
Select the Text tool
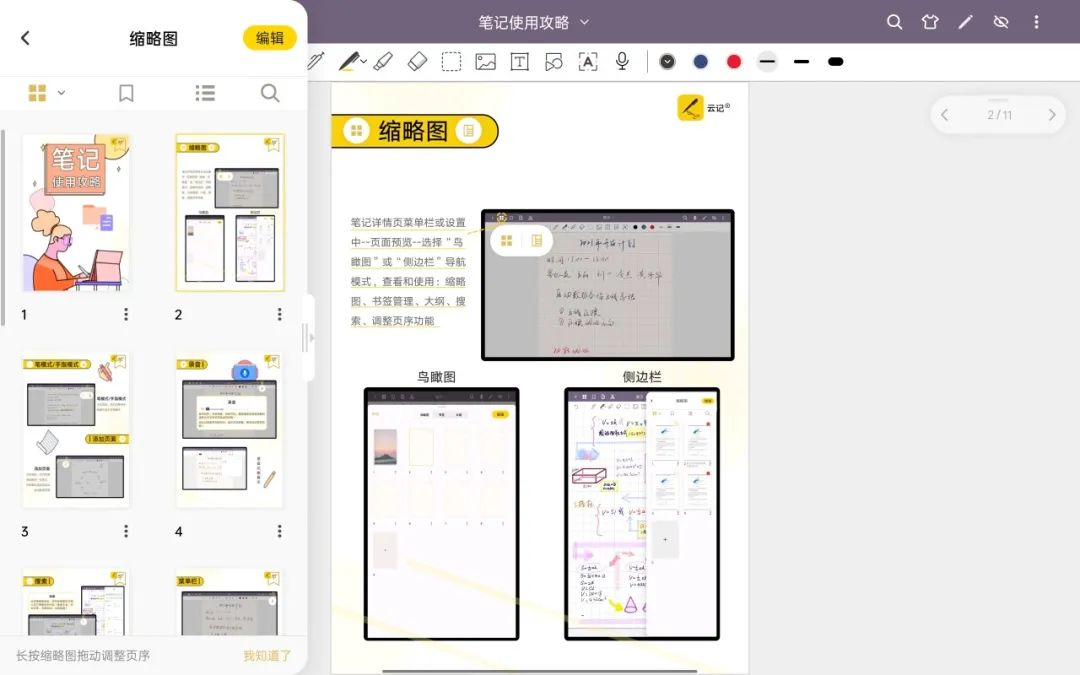click(520, 62)
